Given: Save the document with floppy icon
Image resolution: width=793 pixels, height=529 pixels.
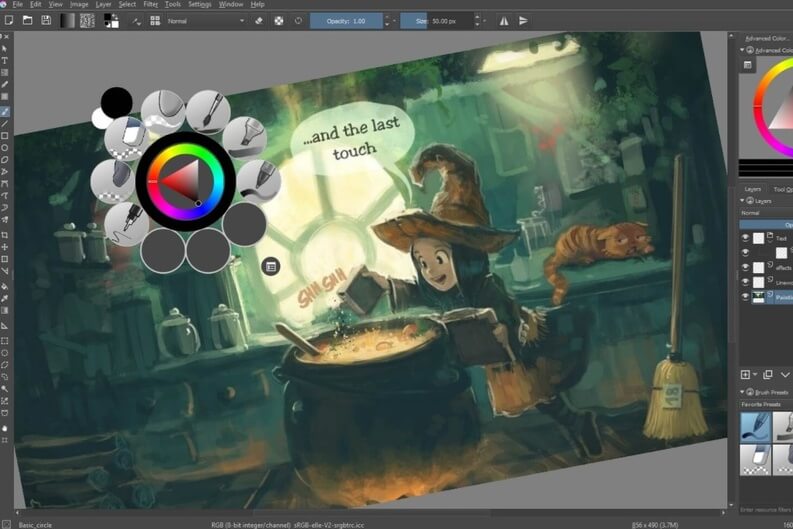Looking at the screenshot, I should coord(46,21).
